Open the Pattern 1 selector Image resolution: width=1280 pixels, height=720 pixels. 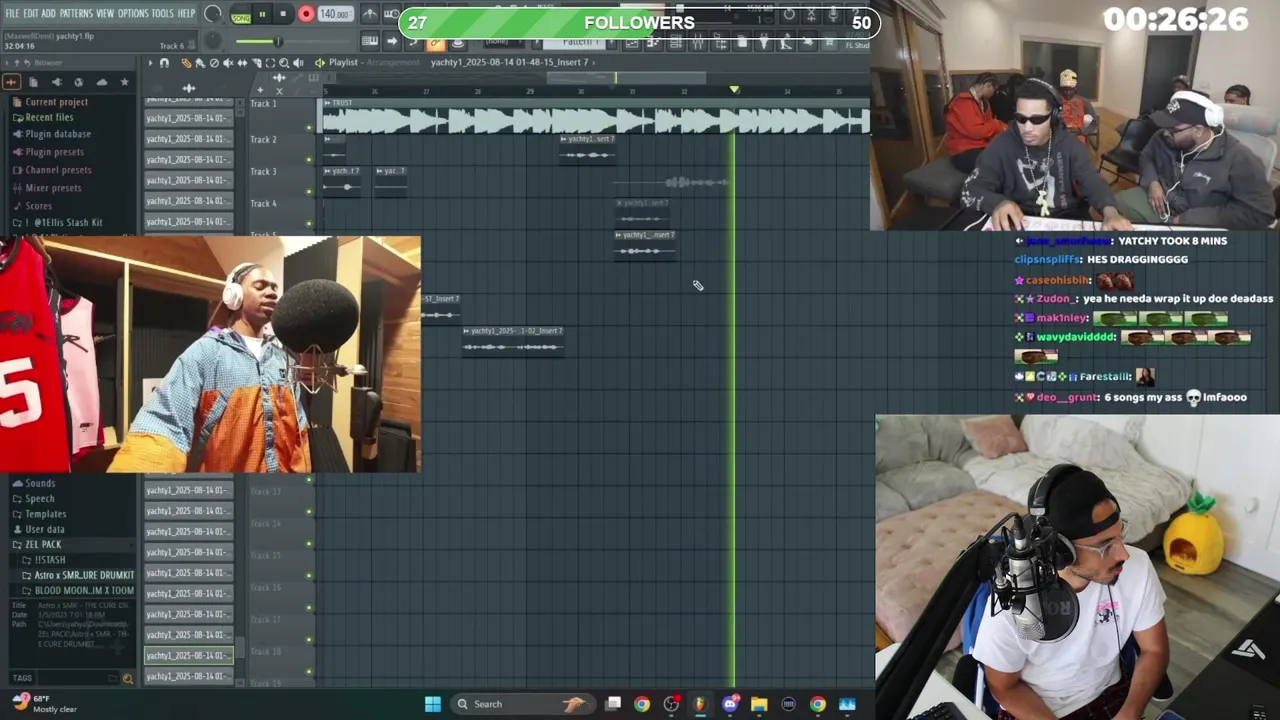click(x=574, y=42)
